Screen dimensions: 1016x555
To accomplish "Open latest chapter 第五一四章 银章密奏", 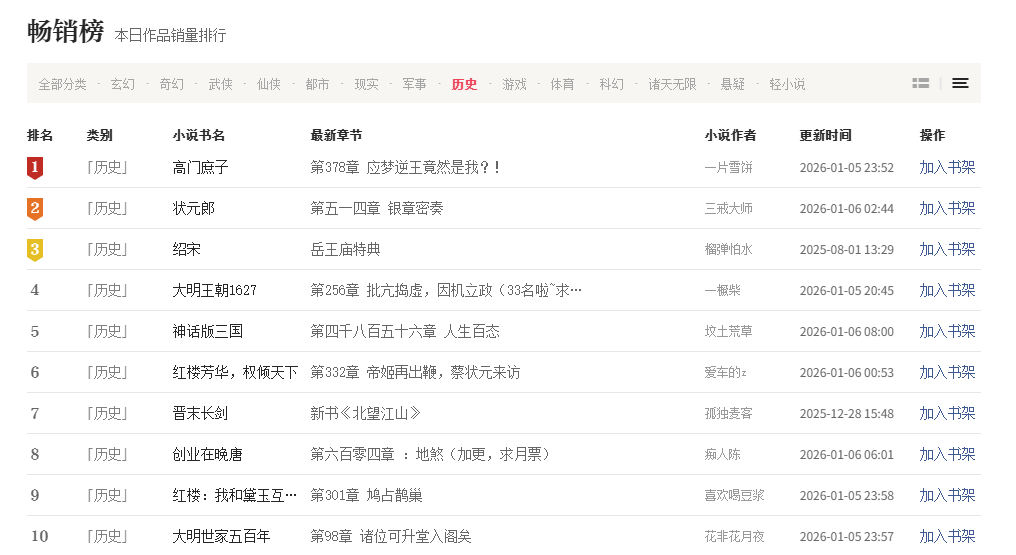I will tap(377, 208).
